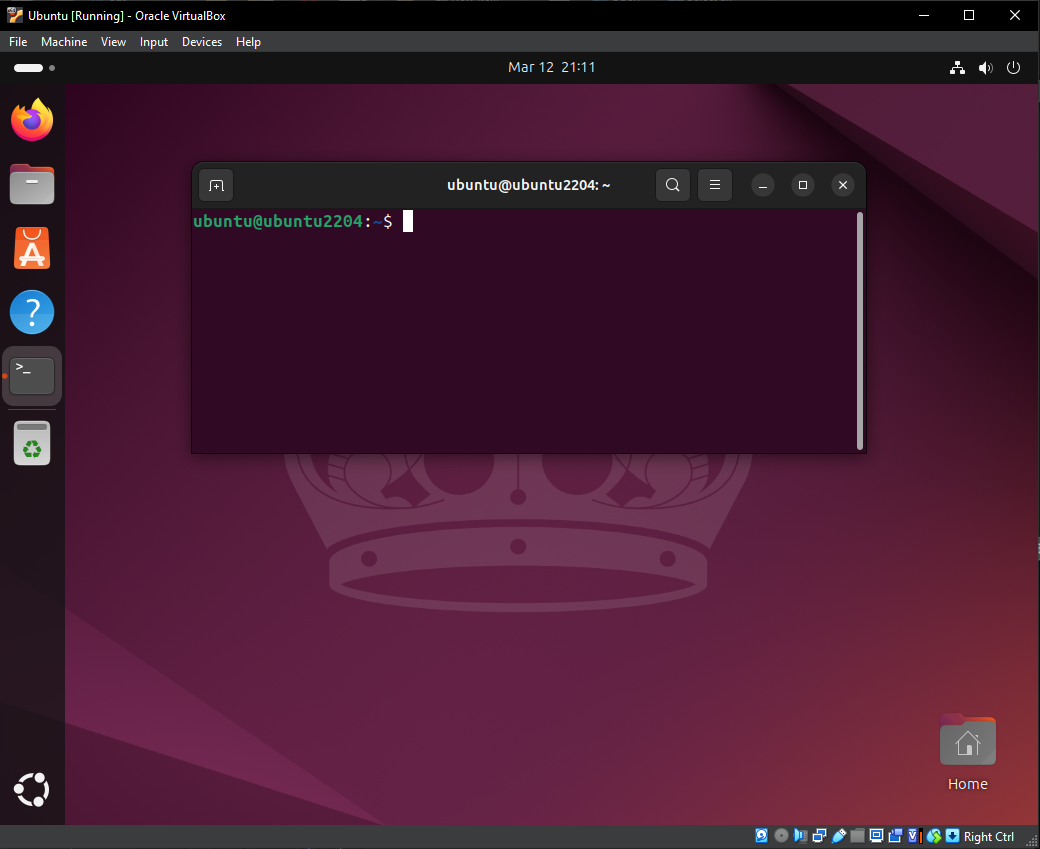Click the terminal search magnifier icon
Viewport: 1040px width, 849px height.
click(x=672, y=184)
